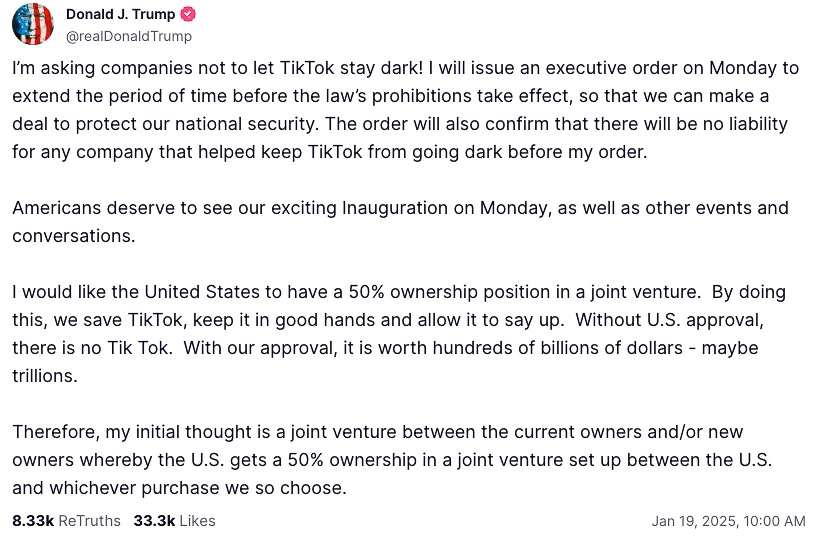Click the word trillions in the post
The height and width of the screenshot is (543, 814).
45,376
